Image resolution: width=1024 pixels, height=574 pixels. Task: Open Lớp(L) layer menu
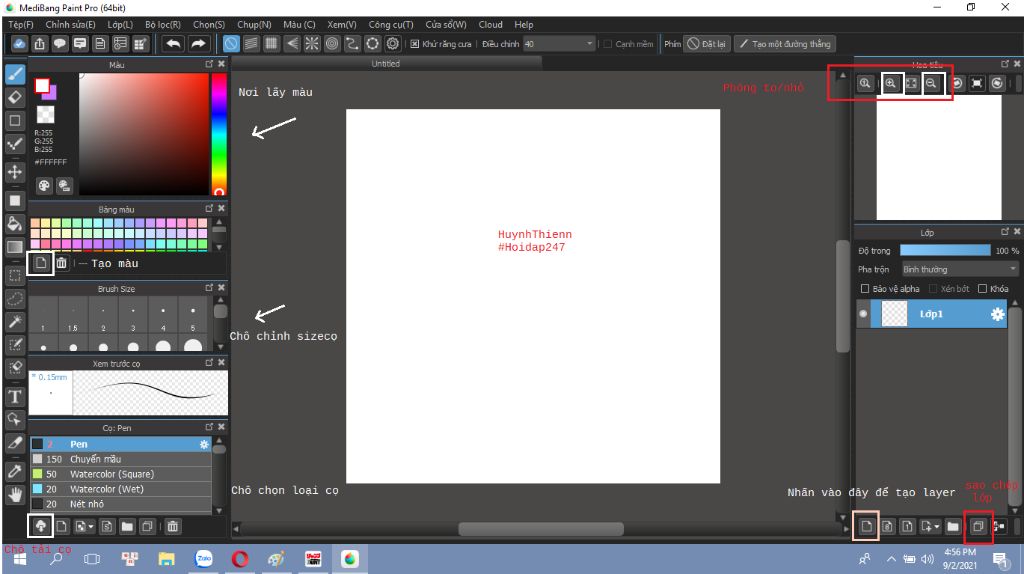pyautogui.click(x=120, y=24)
